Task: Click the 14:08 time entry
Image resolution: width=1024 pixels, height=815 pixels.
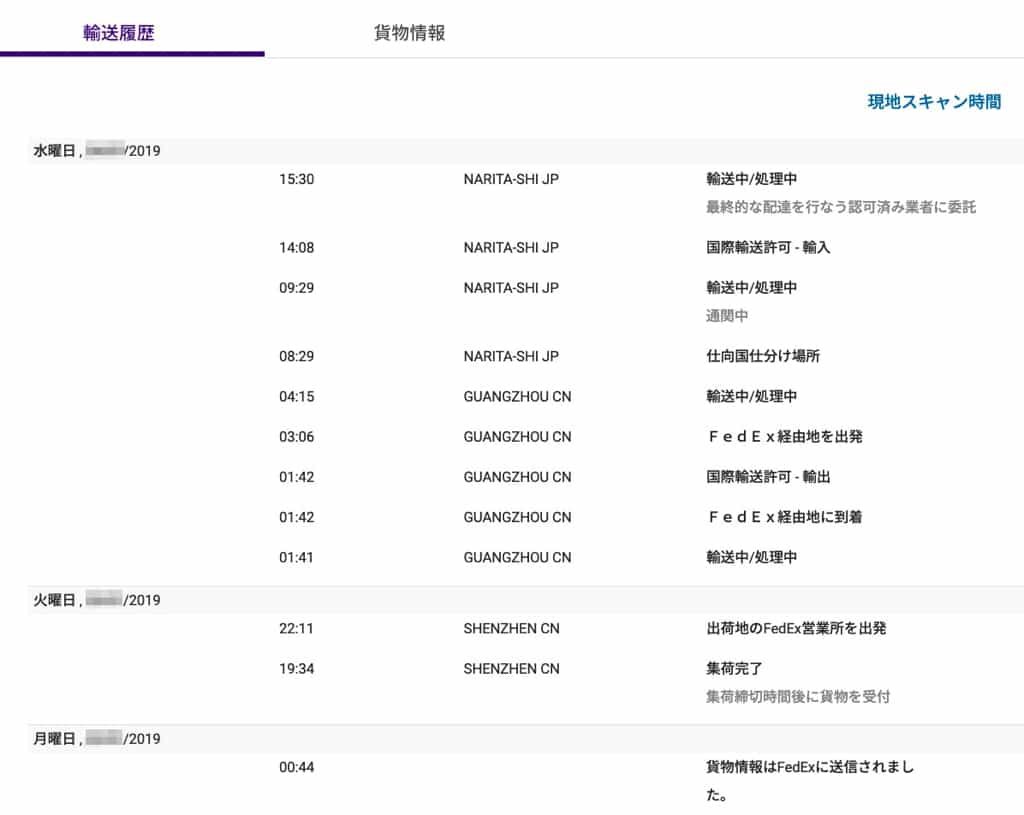Action: click(296, 248)
